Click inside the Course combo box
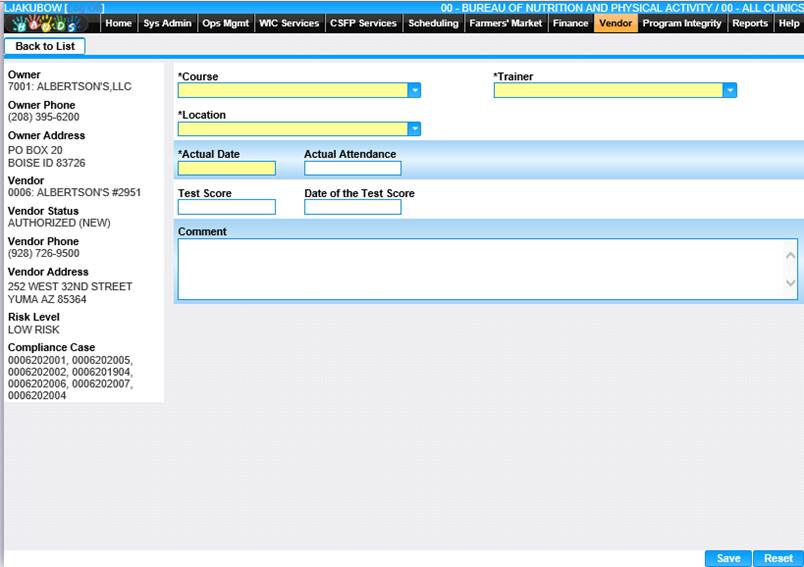This screenshot has width=804, height=567. [293, 90]
